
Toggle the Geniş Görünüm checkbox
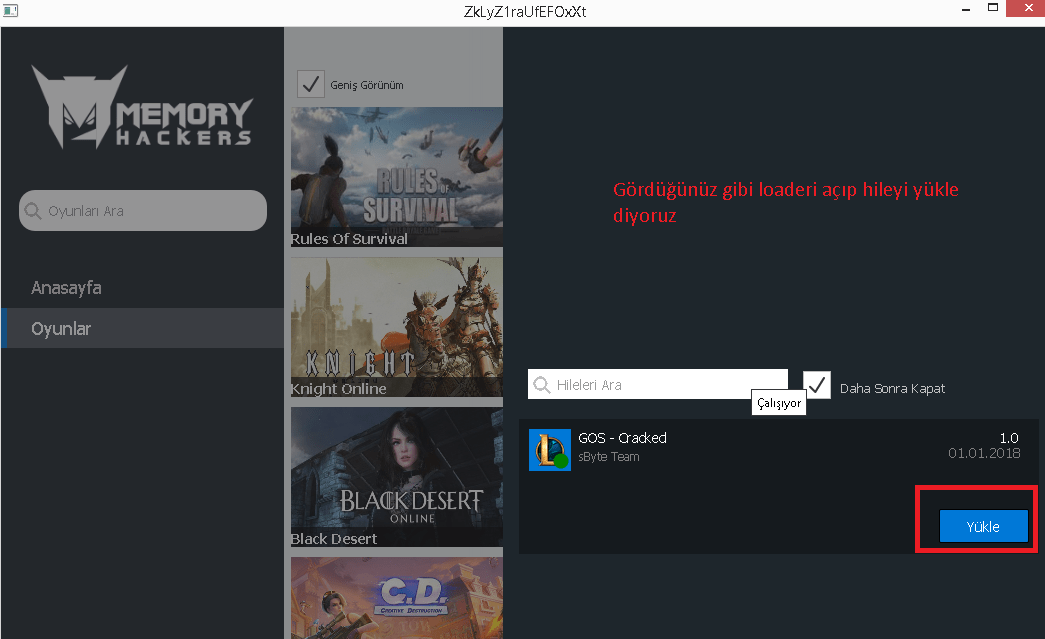(x=311, y=85)
